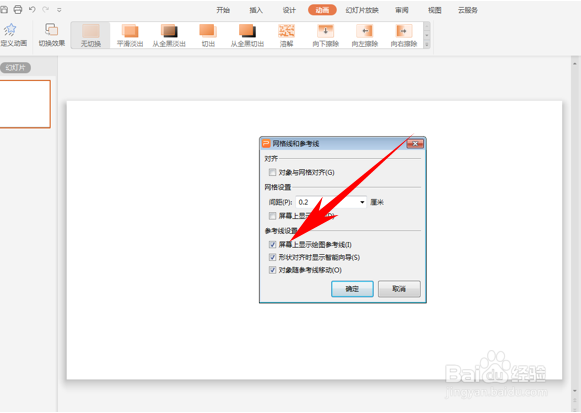Uncheck 形状对齐时显示智能向导(S)
581x413 pixels.
pyautogui.click(x=272, y=257)
